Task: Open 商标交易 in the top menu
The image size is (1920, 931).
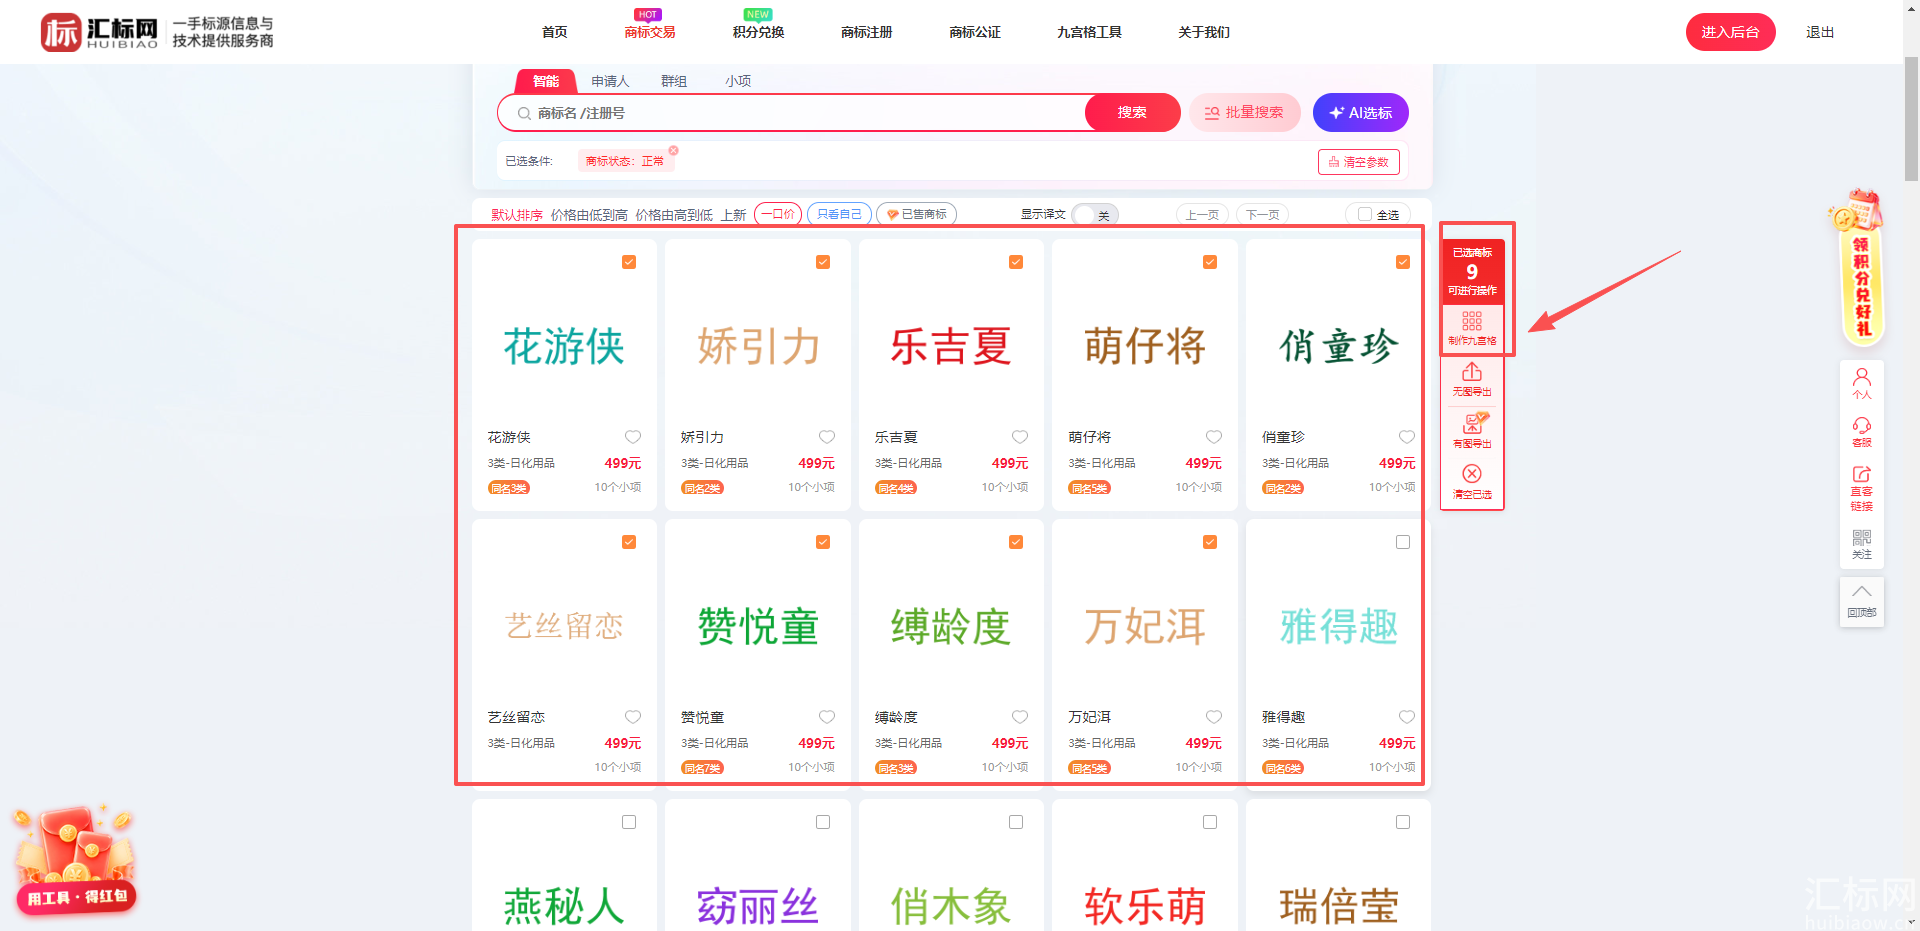Action: pyautogui.click(x=650, y=32)
